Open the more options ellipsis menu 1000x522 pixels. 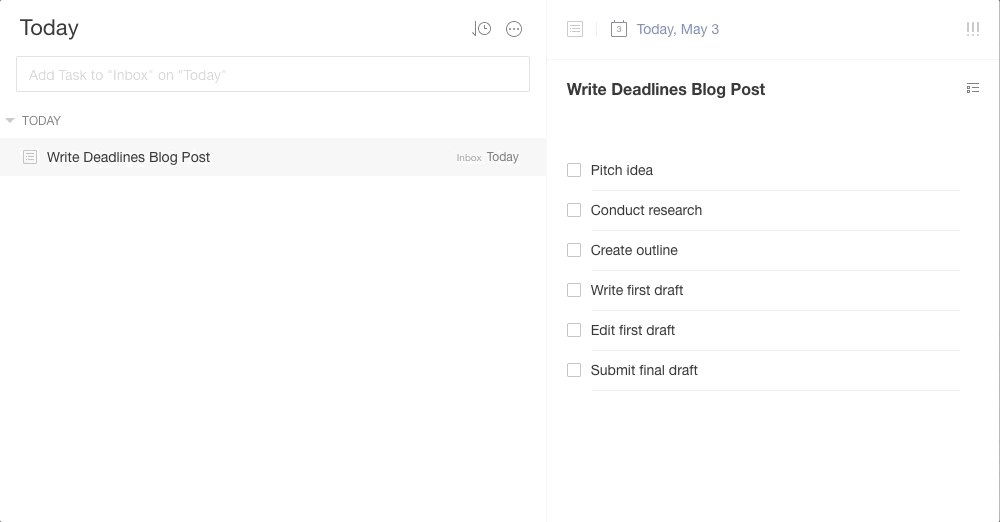point(514,29)
